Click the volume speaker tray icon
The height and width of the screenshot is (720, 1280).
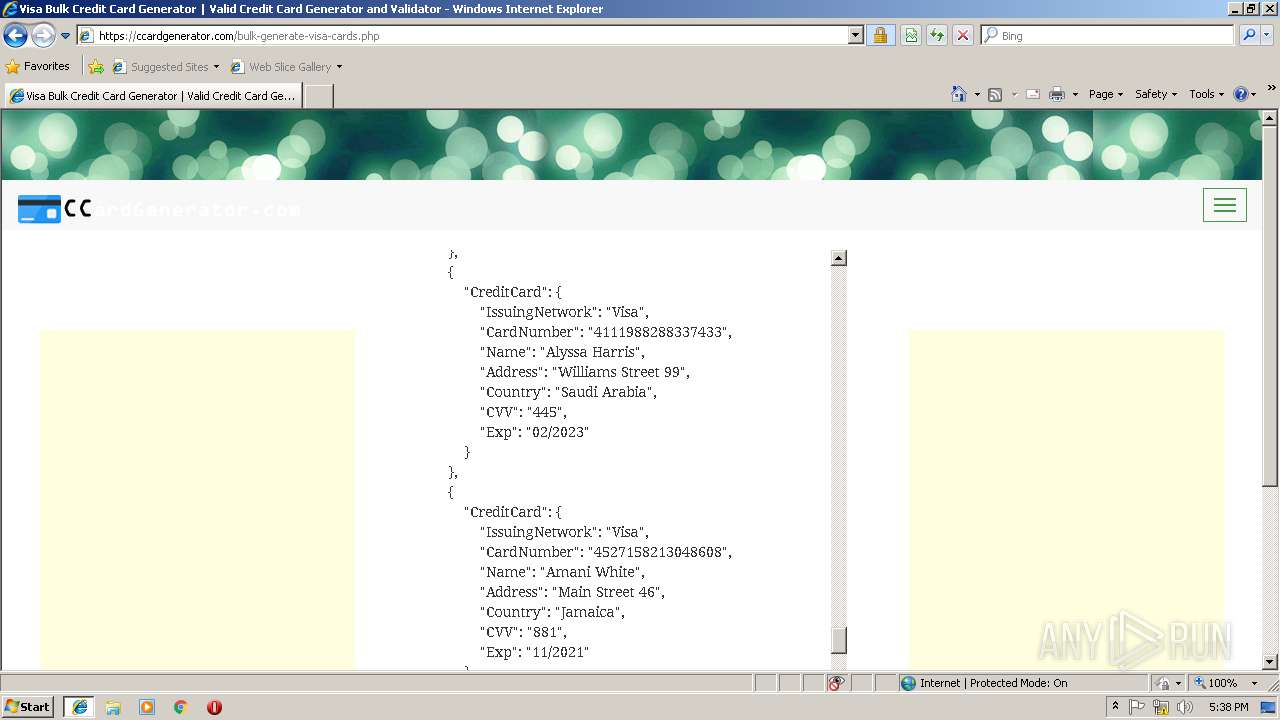click(1184, 707)
